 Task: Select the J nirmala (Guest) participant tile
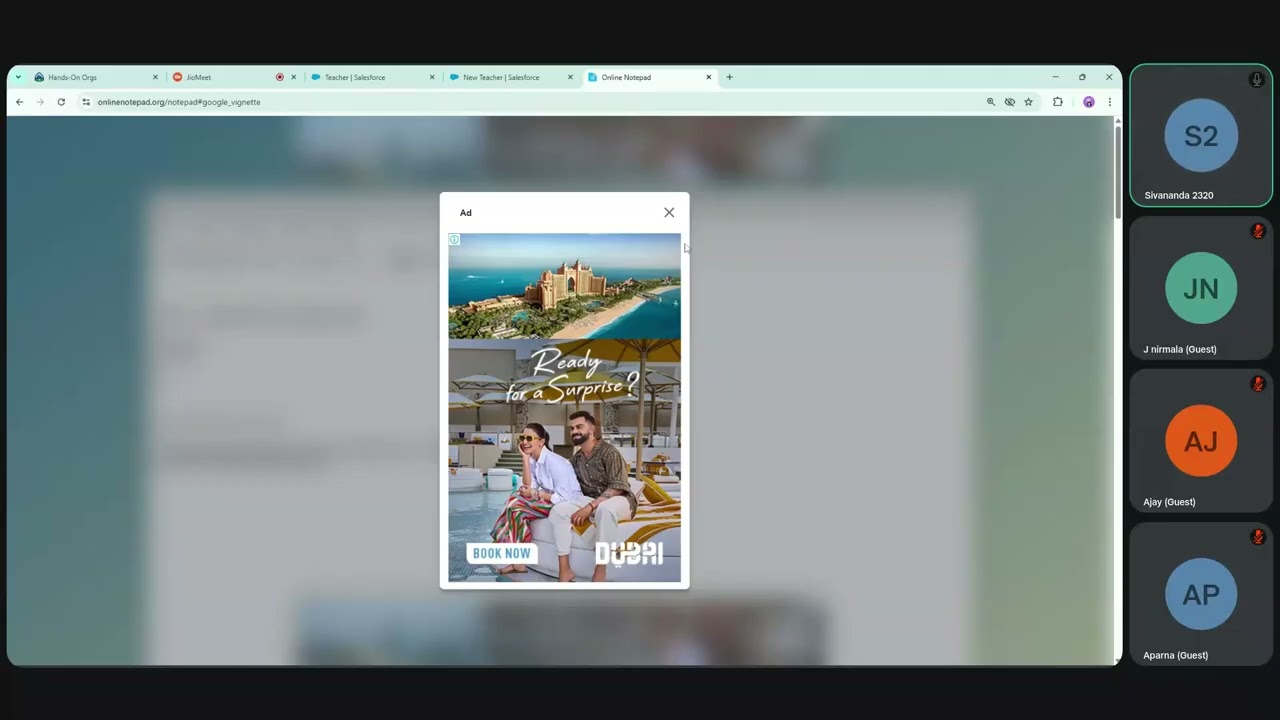click(1201, 288)
